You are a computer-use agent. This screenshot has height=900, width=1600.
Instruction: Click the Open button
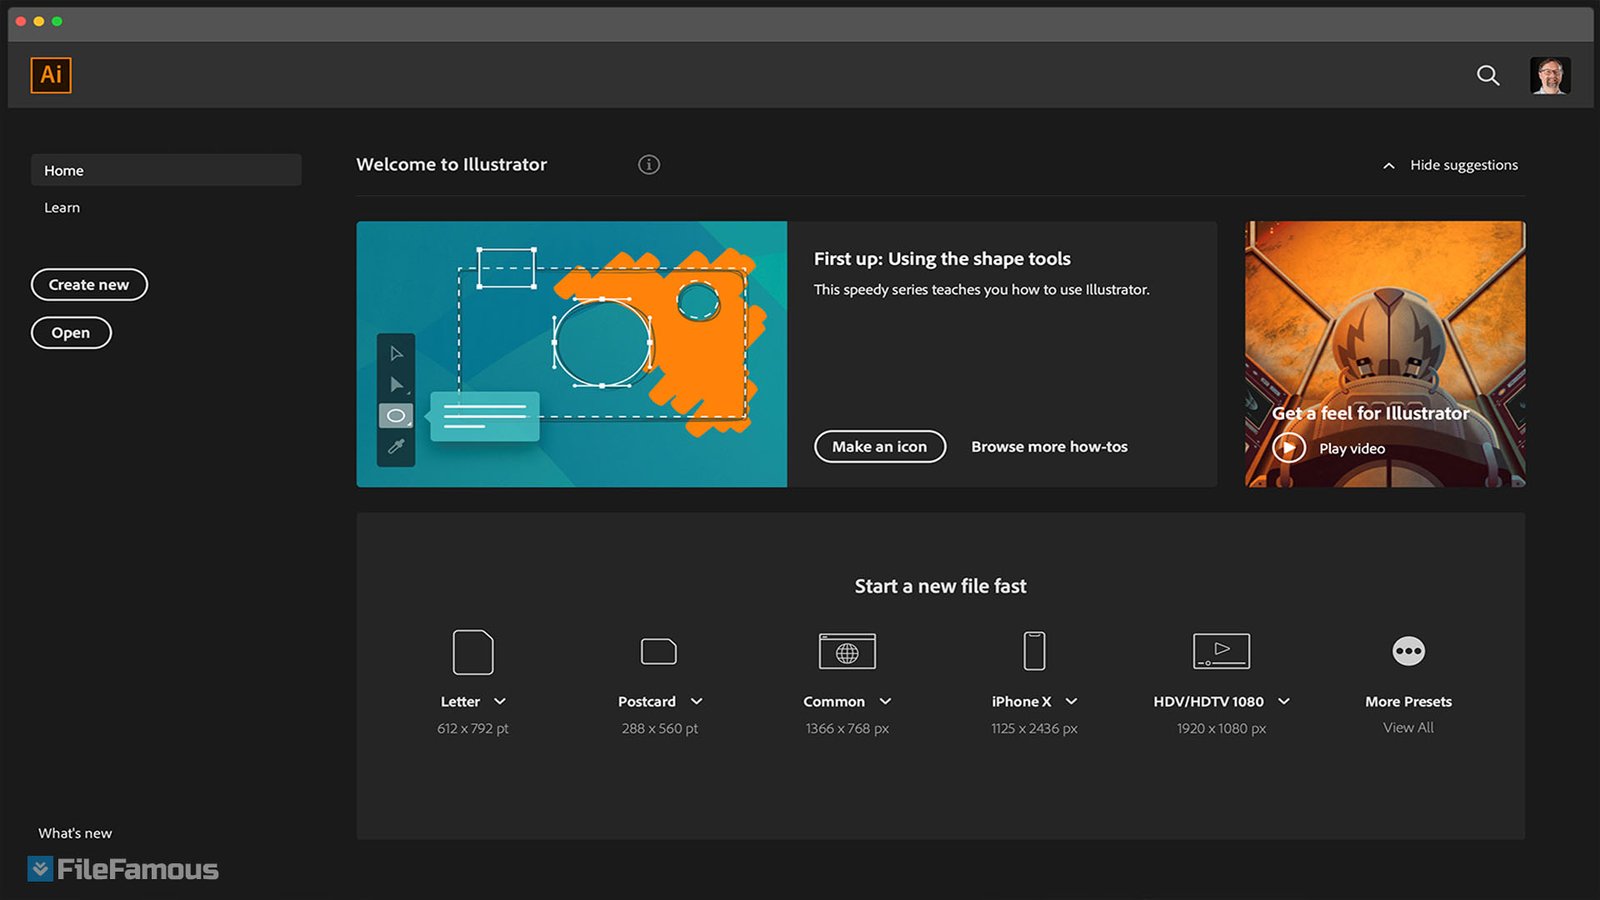(x=71, y=332)
